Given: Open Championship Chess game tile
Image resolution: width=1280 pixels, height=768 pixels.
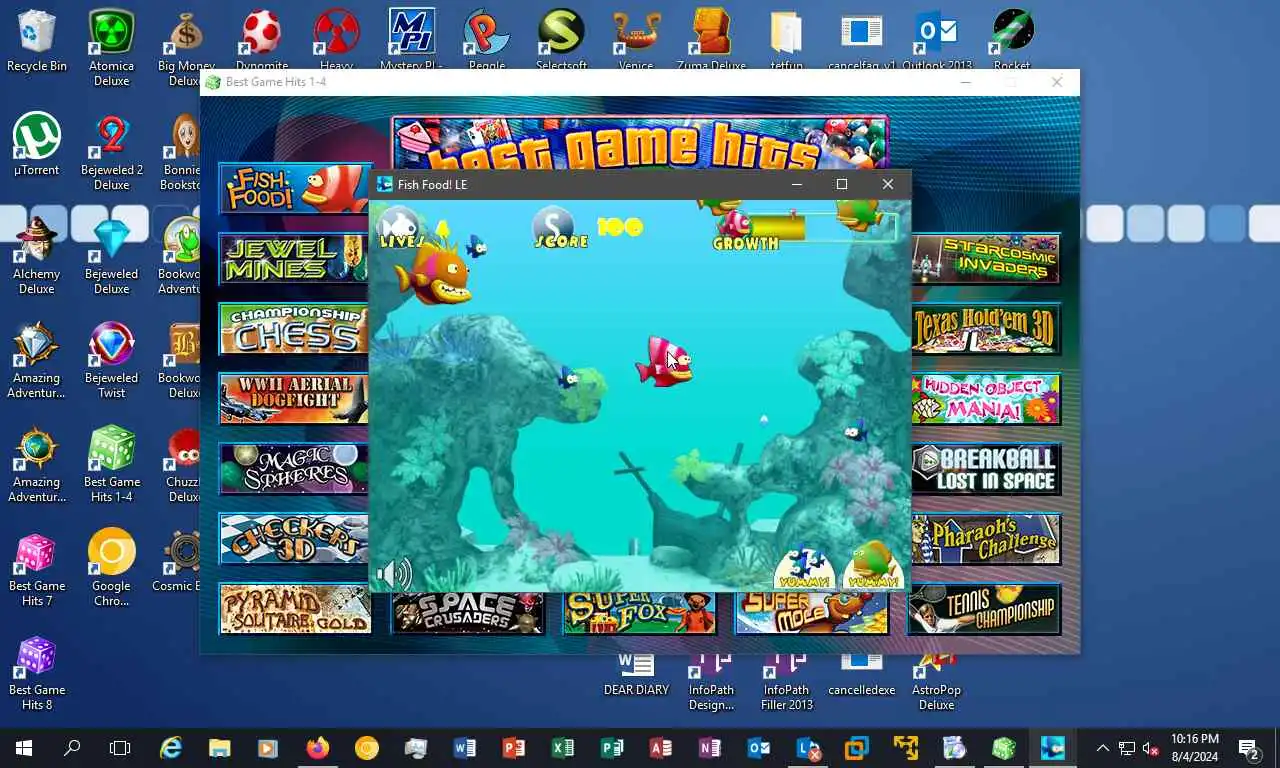Looking at the screenshot, I should (x=294, y=329).
